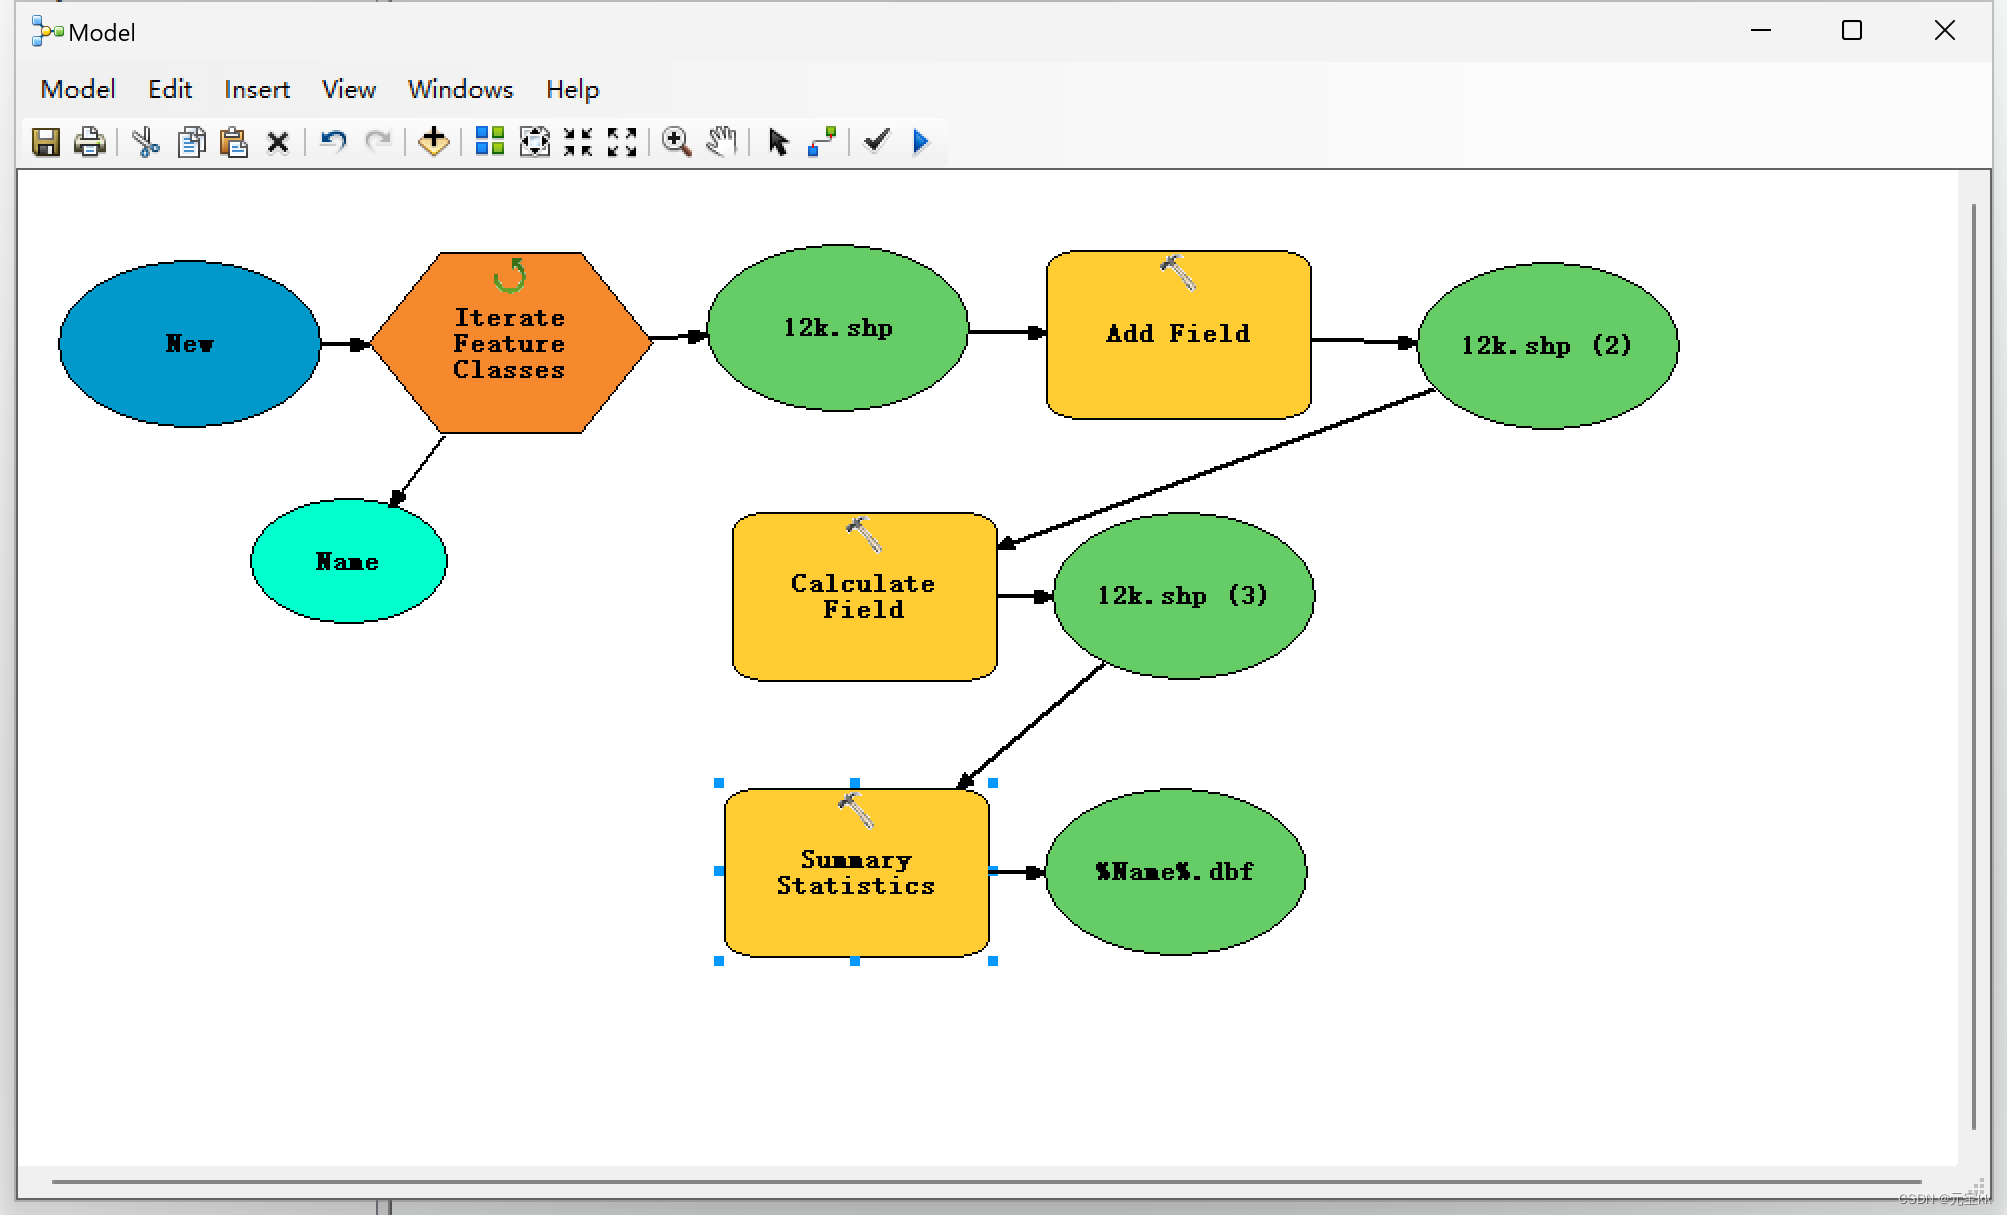Screen dimensions: 2007x1215
Task: Click the horizontal scrollbar at the bottom
Action: [986, 1182]
